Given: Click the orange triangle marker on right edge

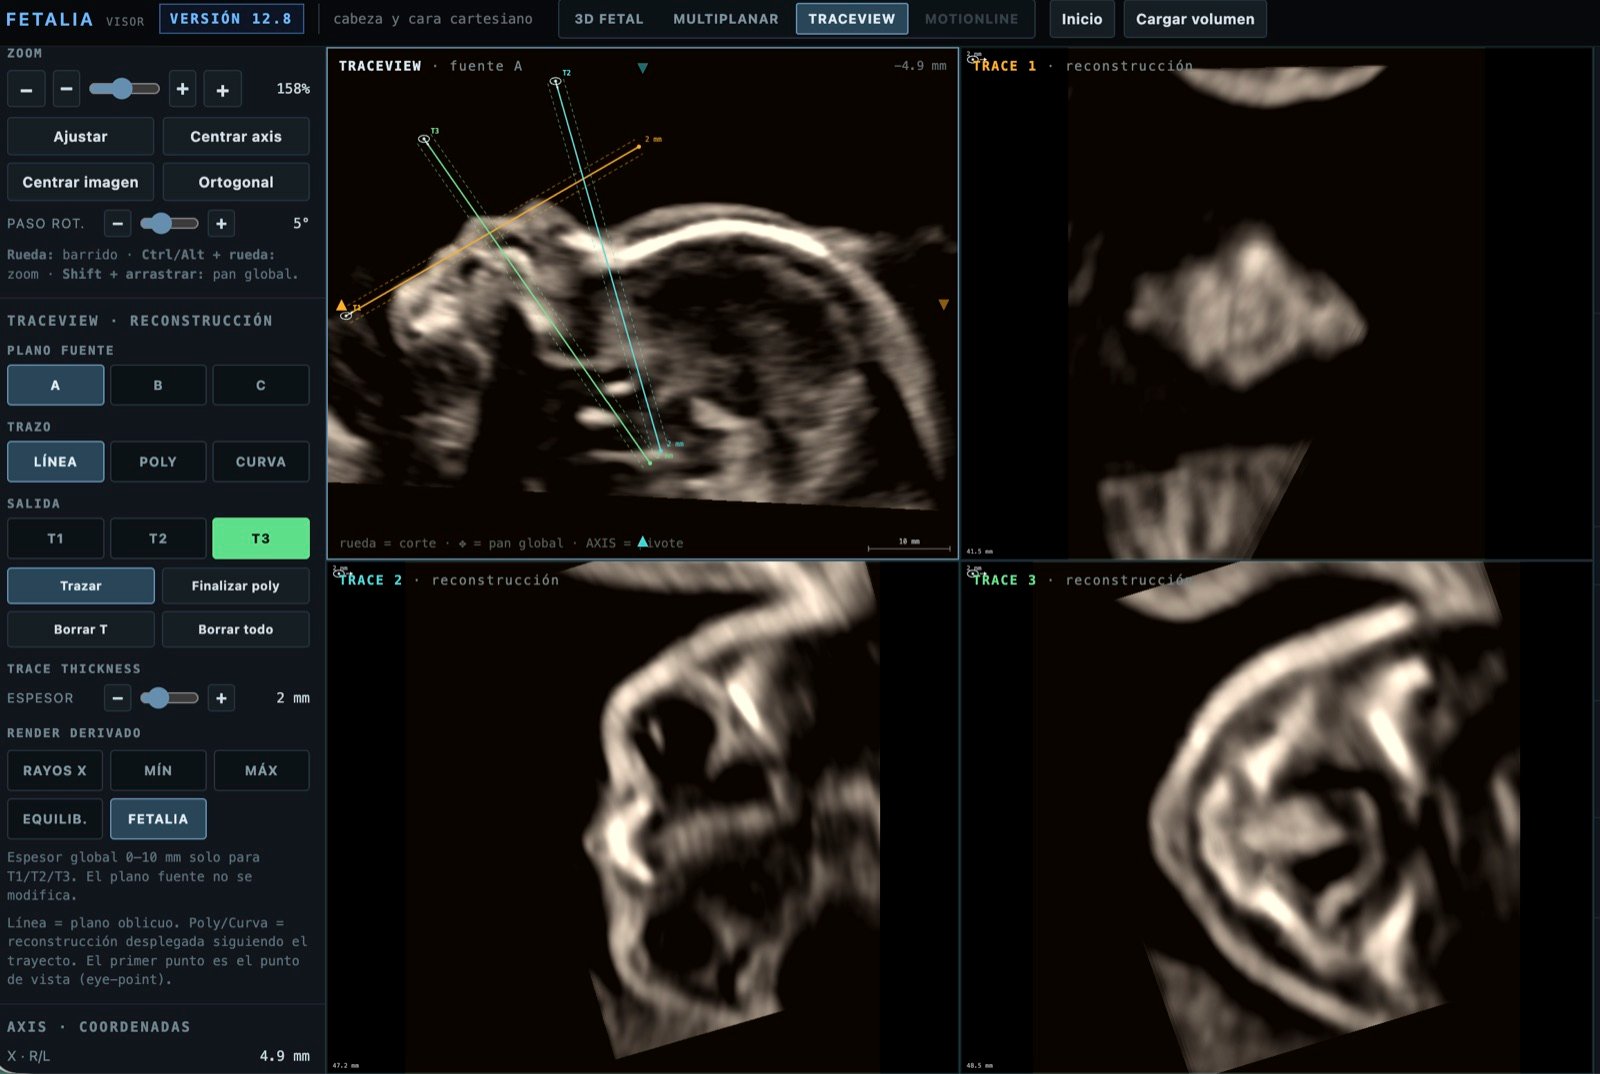Looking at the screenshot, I should pyautogui.click(x=943, y=305).
